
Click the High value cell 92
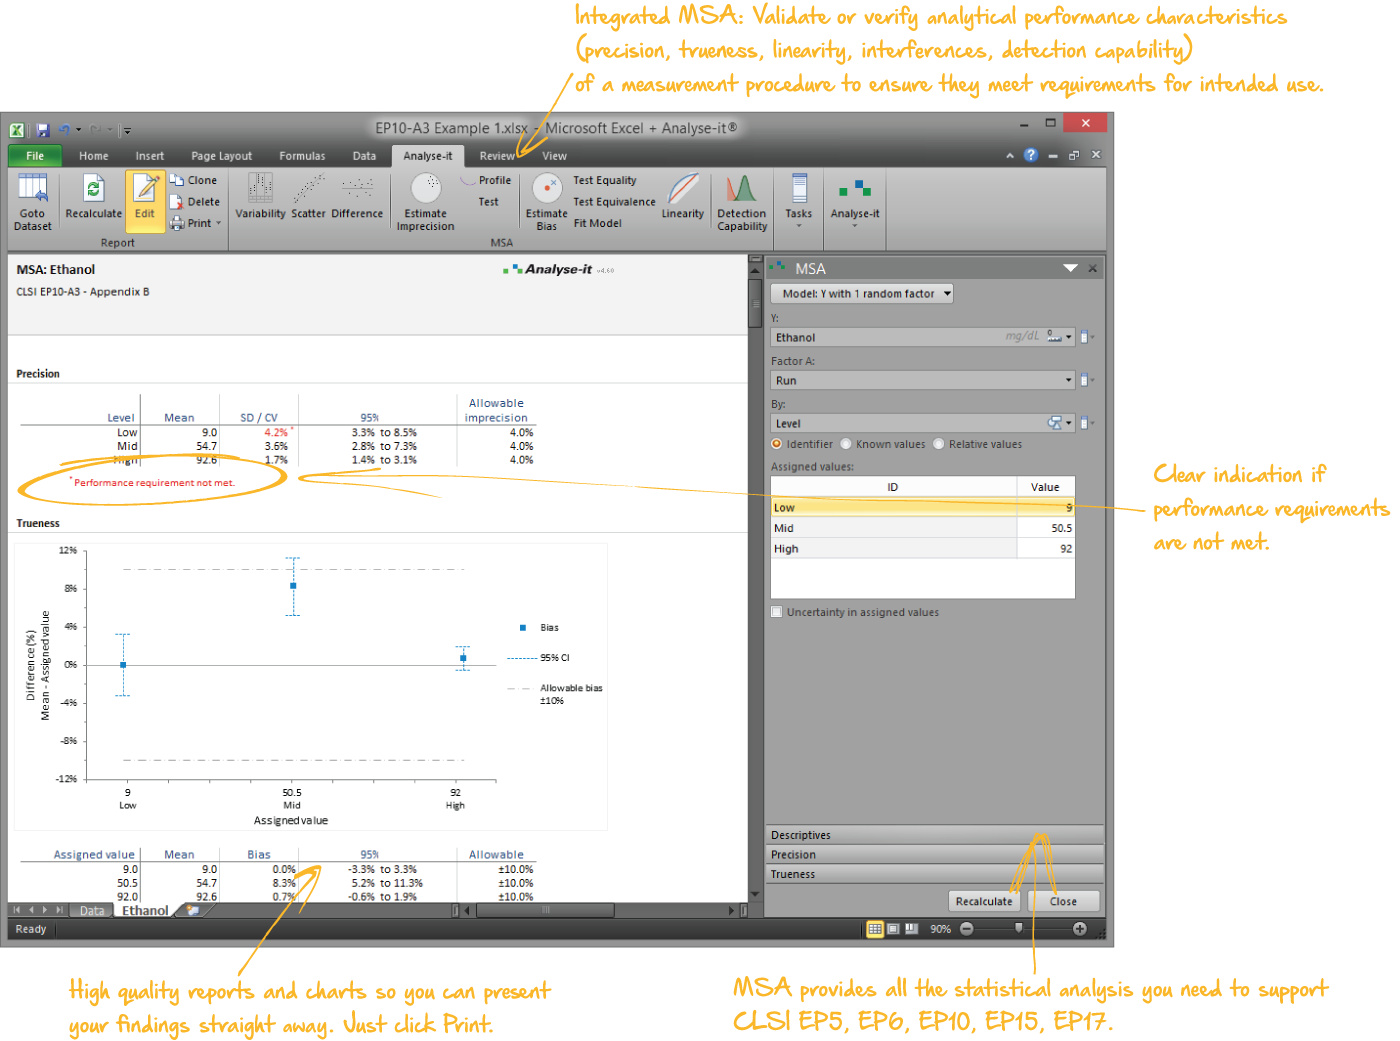tap(1046, 549)
